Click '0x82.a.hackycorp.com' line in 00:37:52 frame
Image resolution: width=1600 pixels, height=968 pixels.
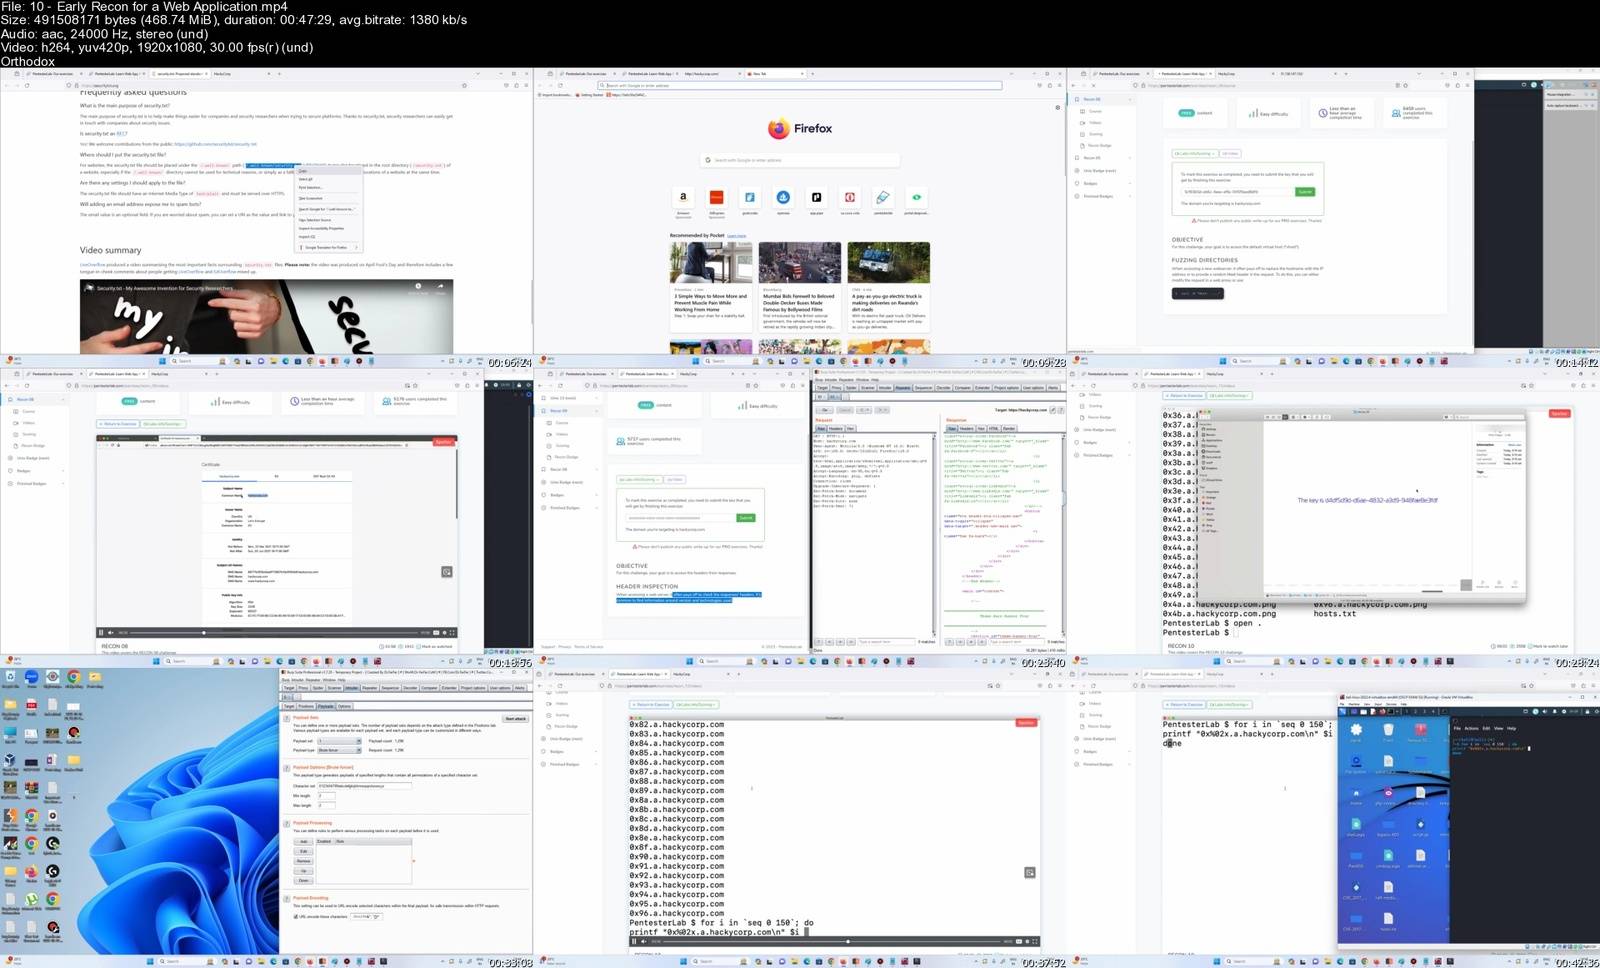coord(676,725)
